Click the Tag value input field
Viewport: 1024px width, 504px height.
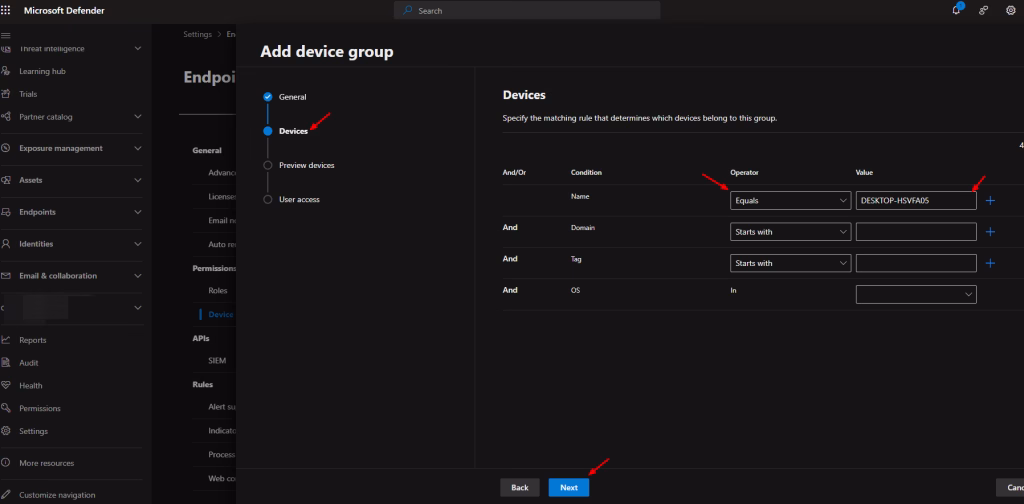(916, 263)
